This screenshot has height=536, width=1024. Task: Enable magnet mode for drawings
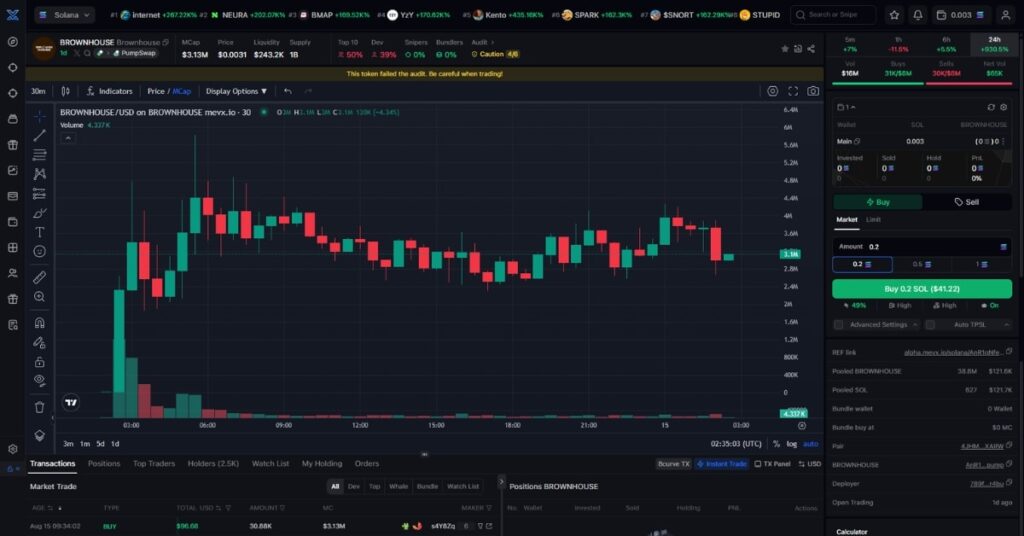point(40,323)
